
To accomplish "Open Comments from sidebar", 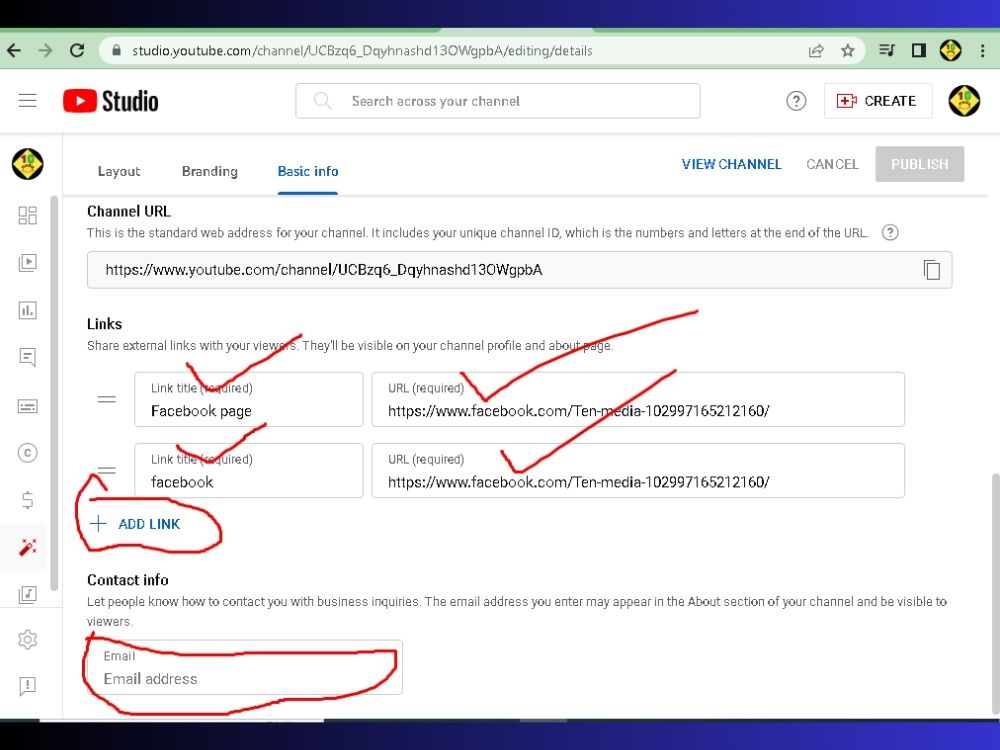I will click(27, 357).
